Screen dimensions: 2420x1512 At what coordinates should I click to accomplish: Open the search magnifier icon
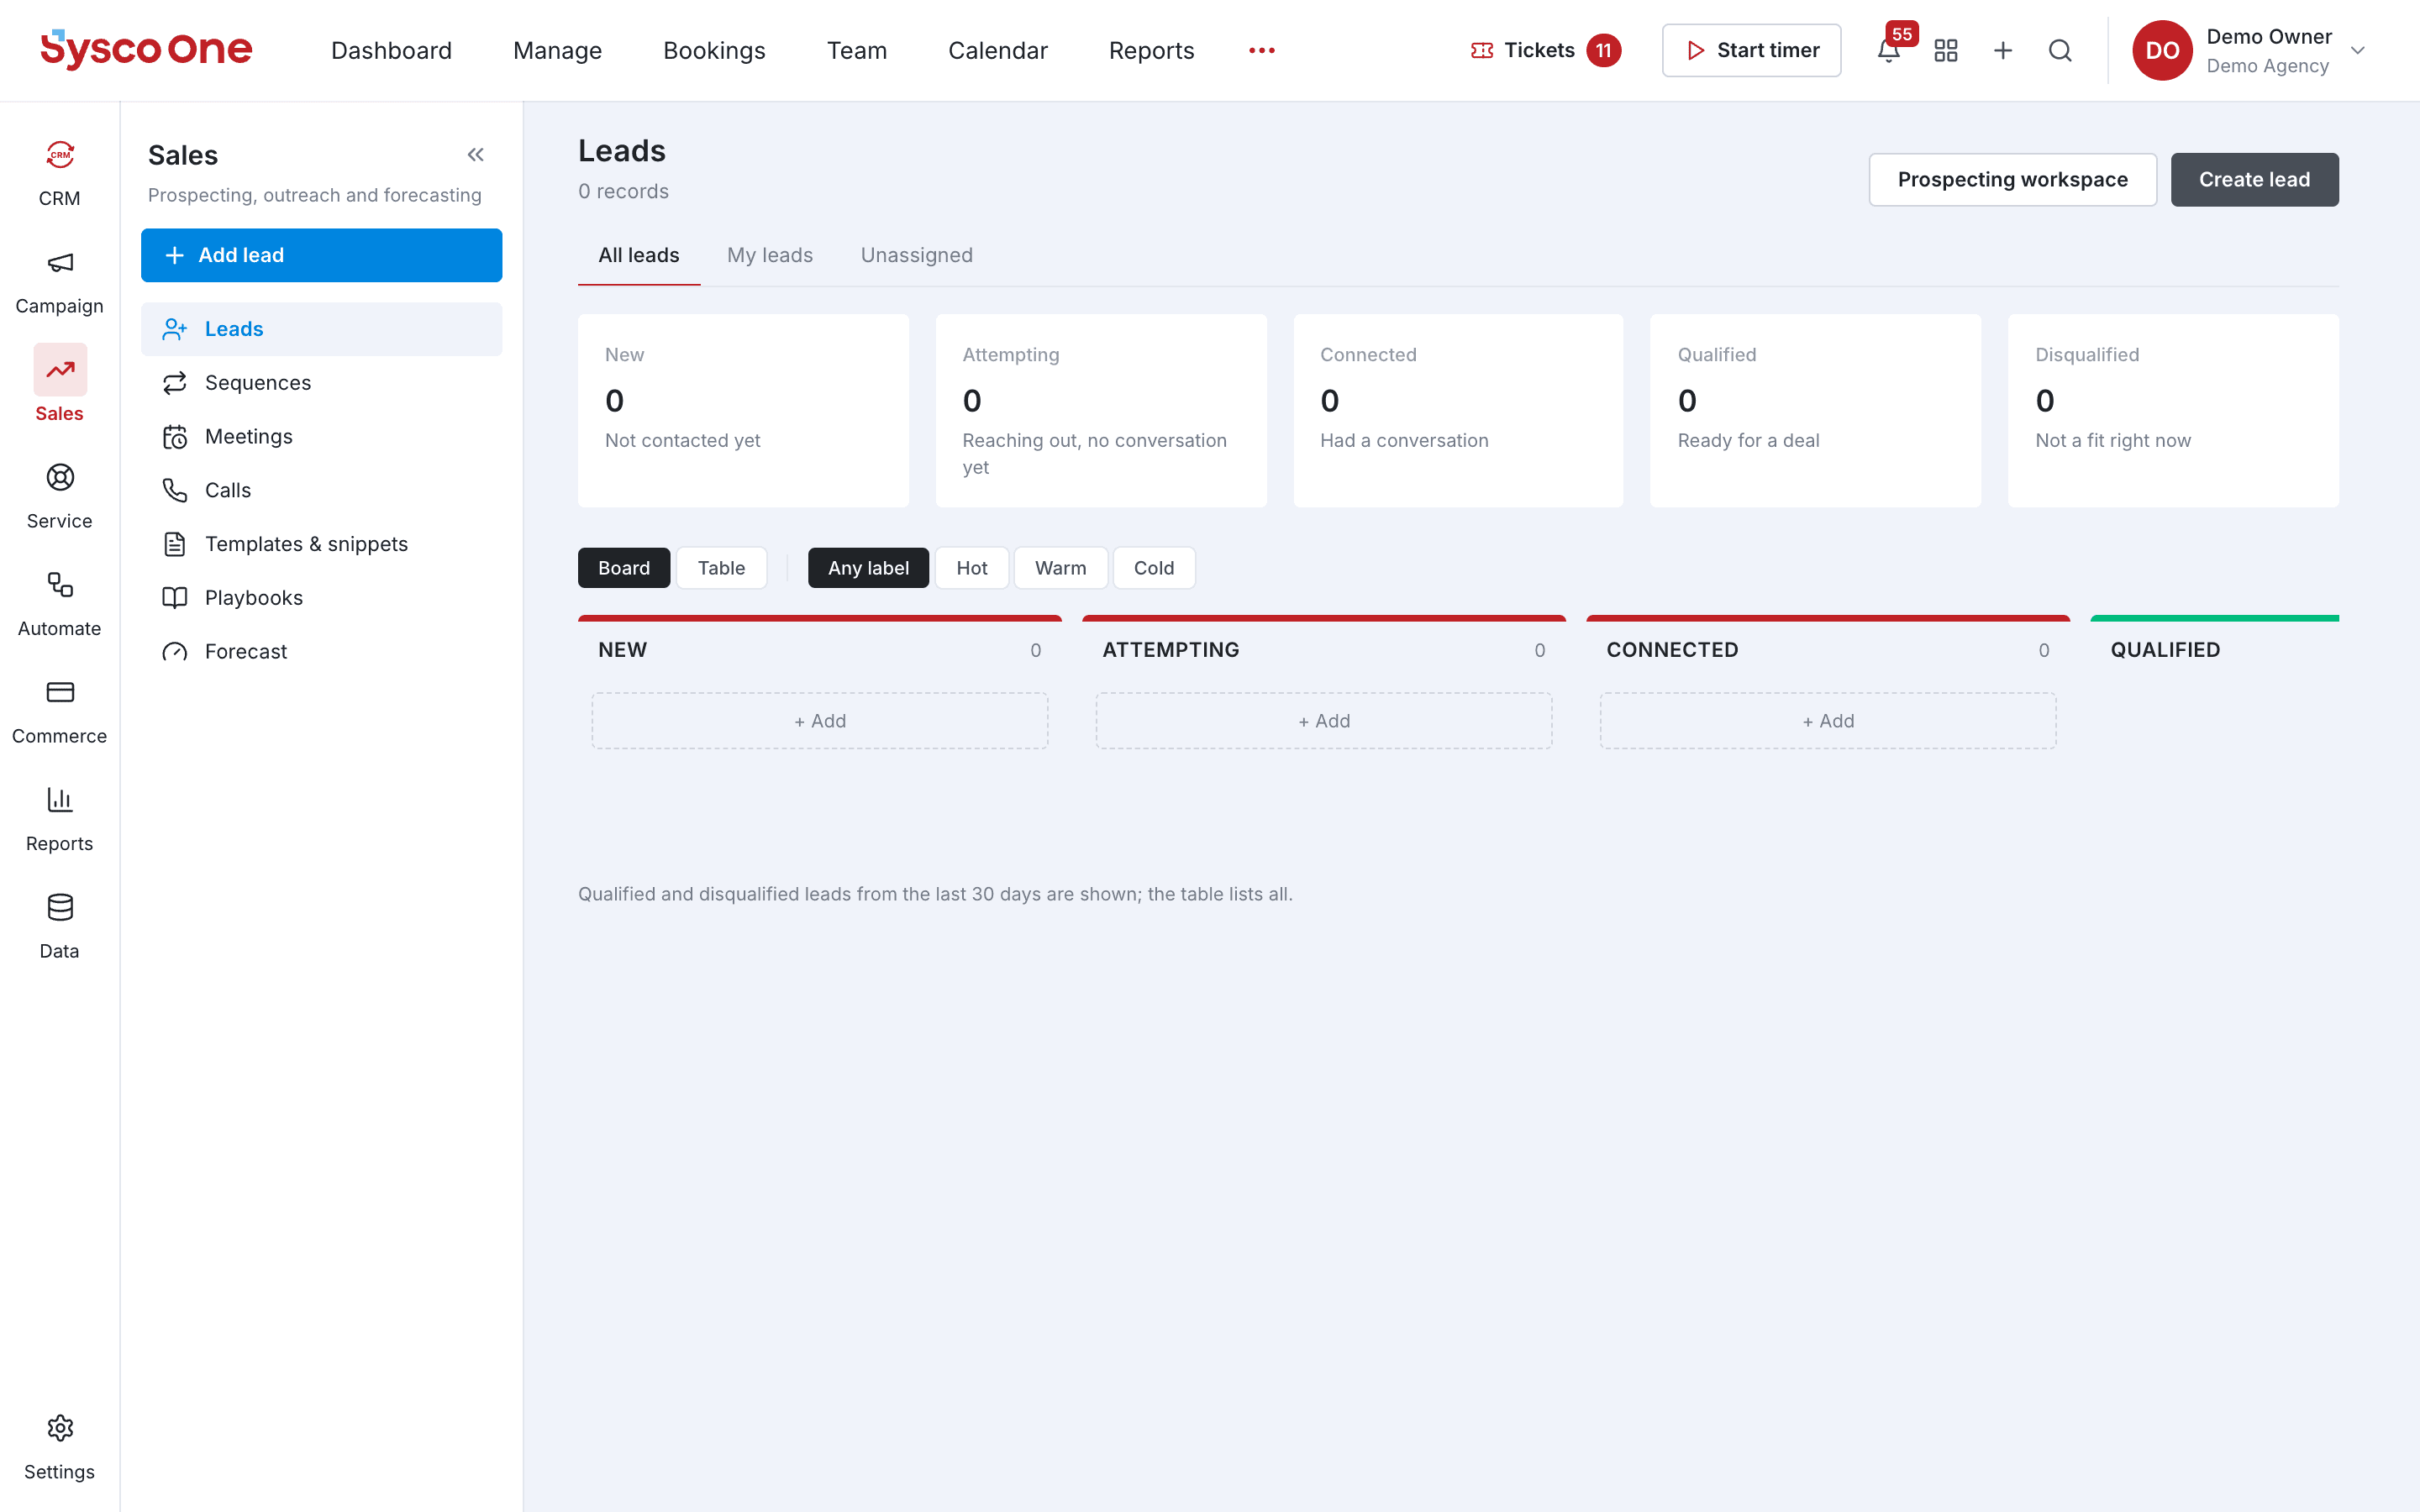tap(2060, 50)
